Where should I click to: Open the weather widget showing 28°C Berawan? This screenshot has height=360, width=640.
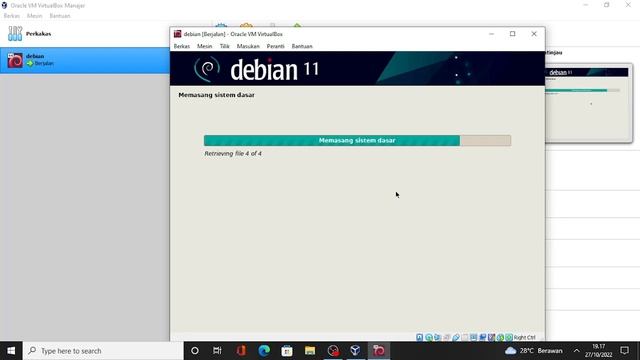533,351
